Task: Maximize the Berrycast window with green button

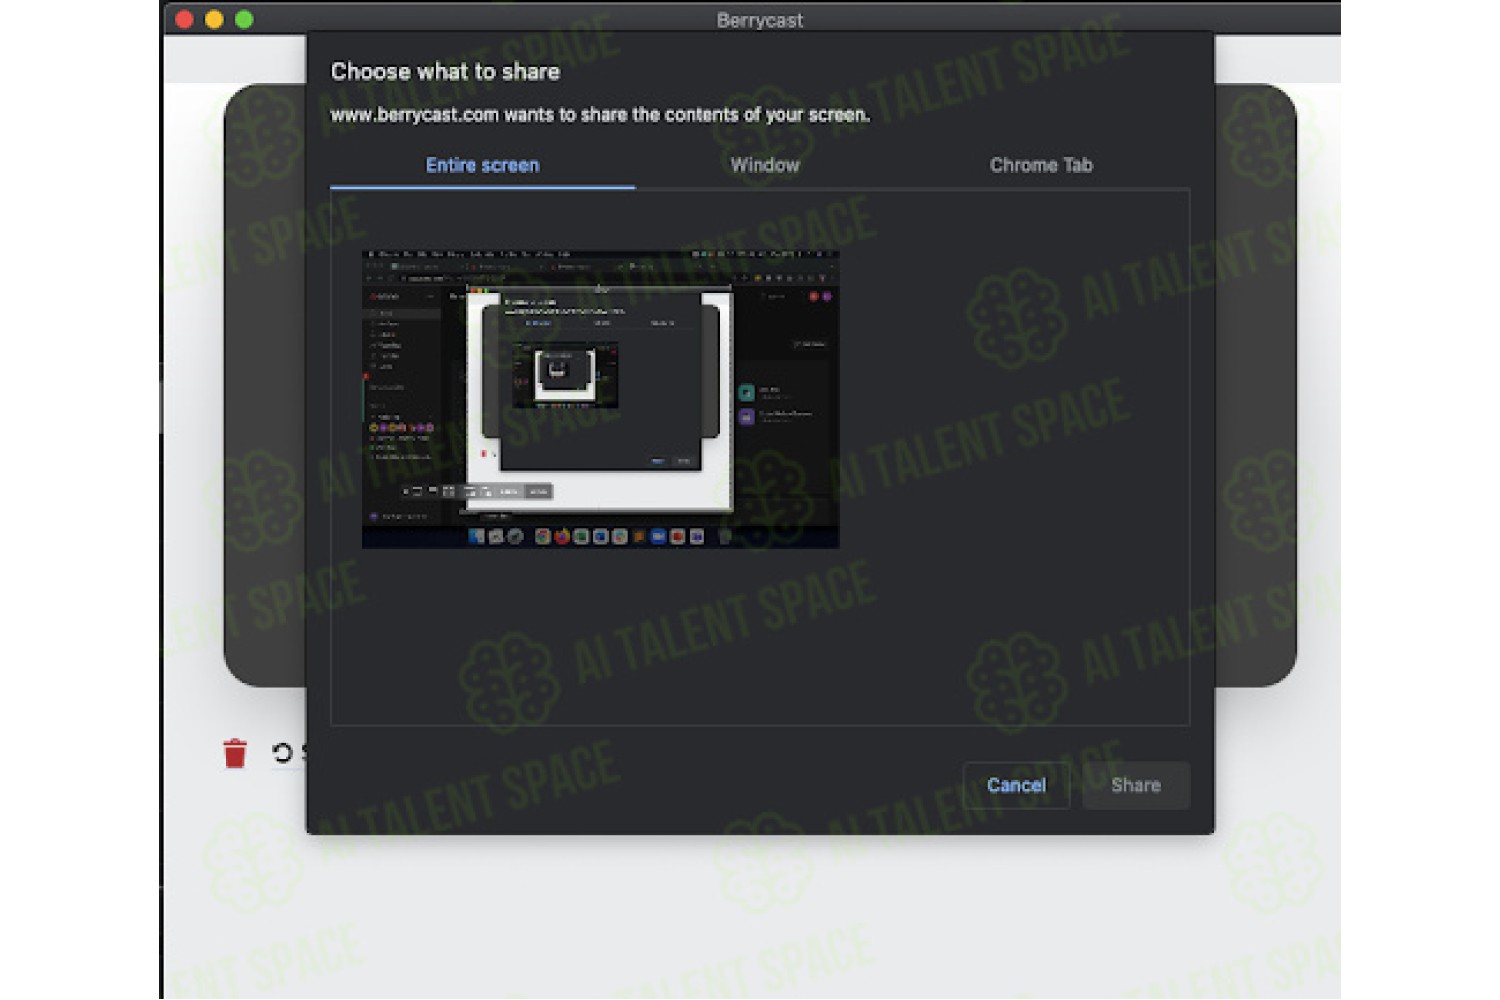Action: pos(244,19)
